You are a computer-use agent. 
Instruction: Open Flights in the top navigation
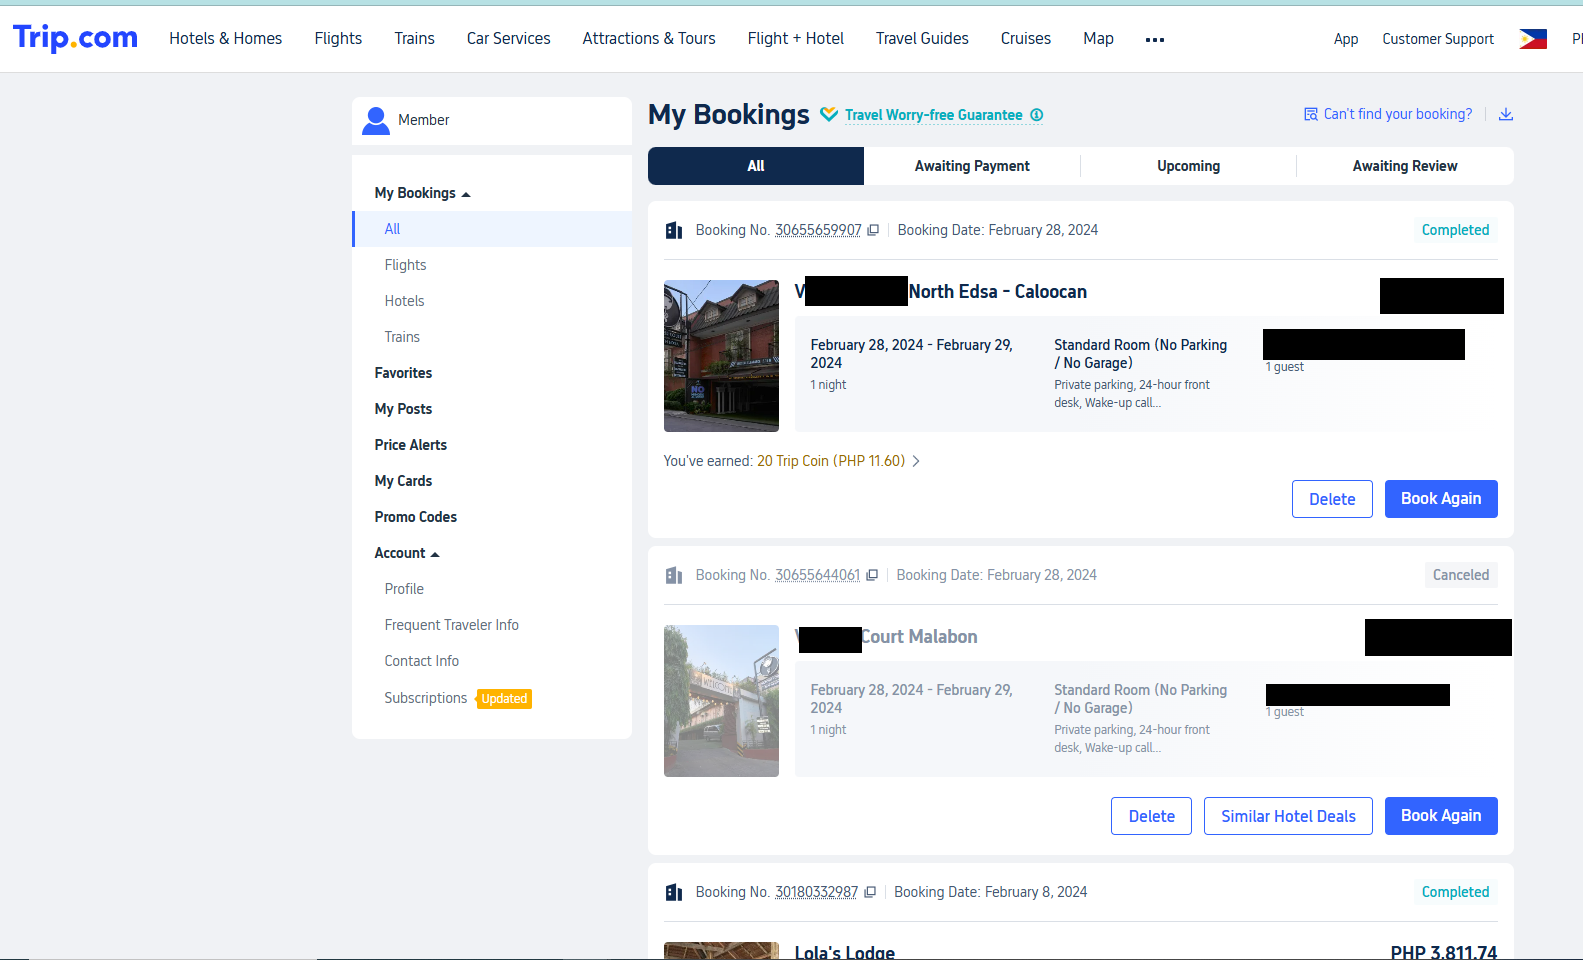(x=338, y=38)
